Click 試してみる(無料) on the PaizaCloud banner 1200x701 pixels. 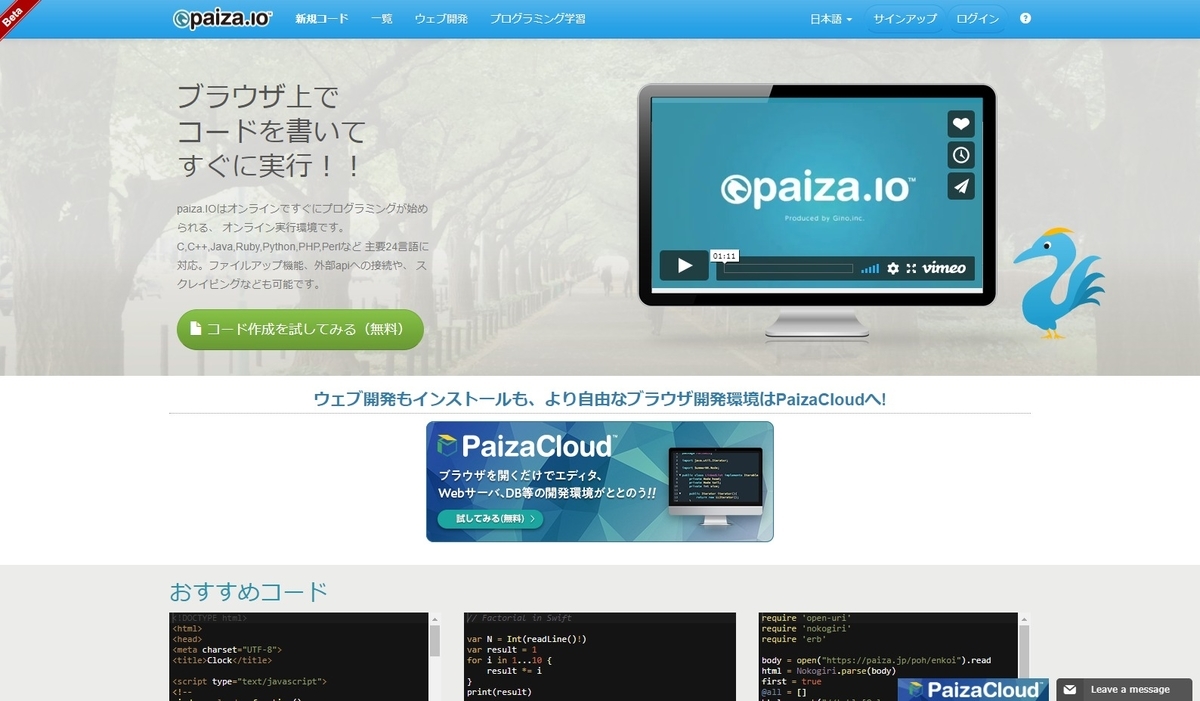coord(490,519)
